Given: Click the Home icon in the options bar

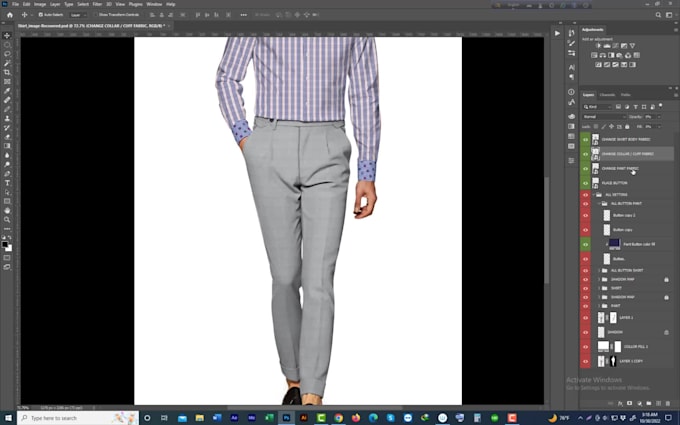Looking at the screenshot, I should click(10, 15).
